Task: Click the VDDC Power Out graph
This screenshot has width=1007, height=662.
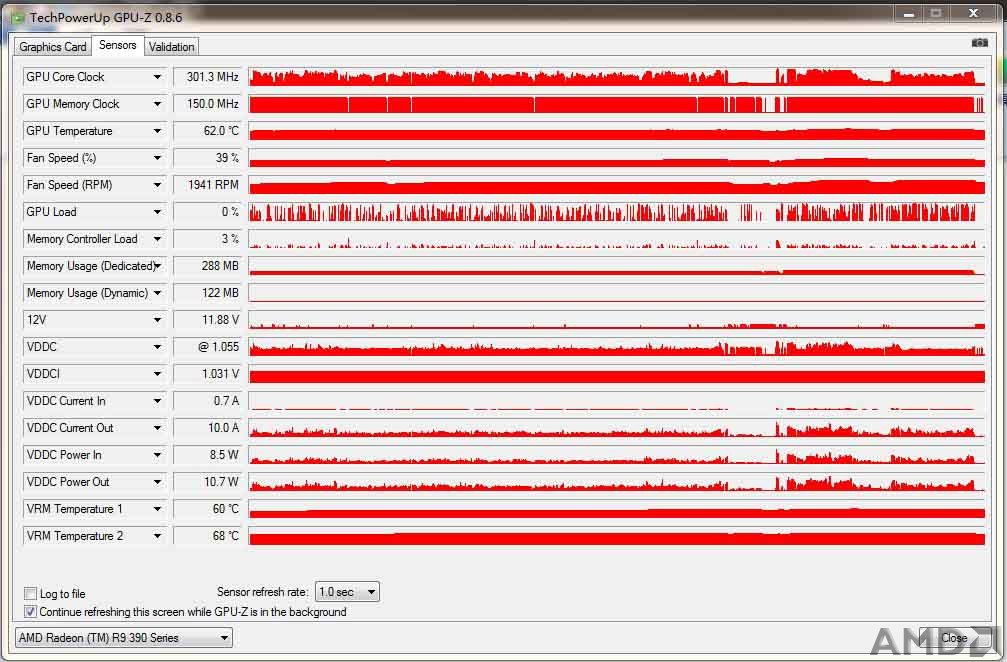Action: [617, 482]
